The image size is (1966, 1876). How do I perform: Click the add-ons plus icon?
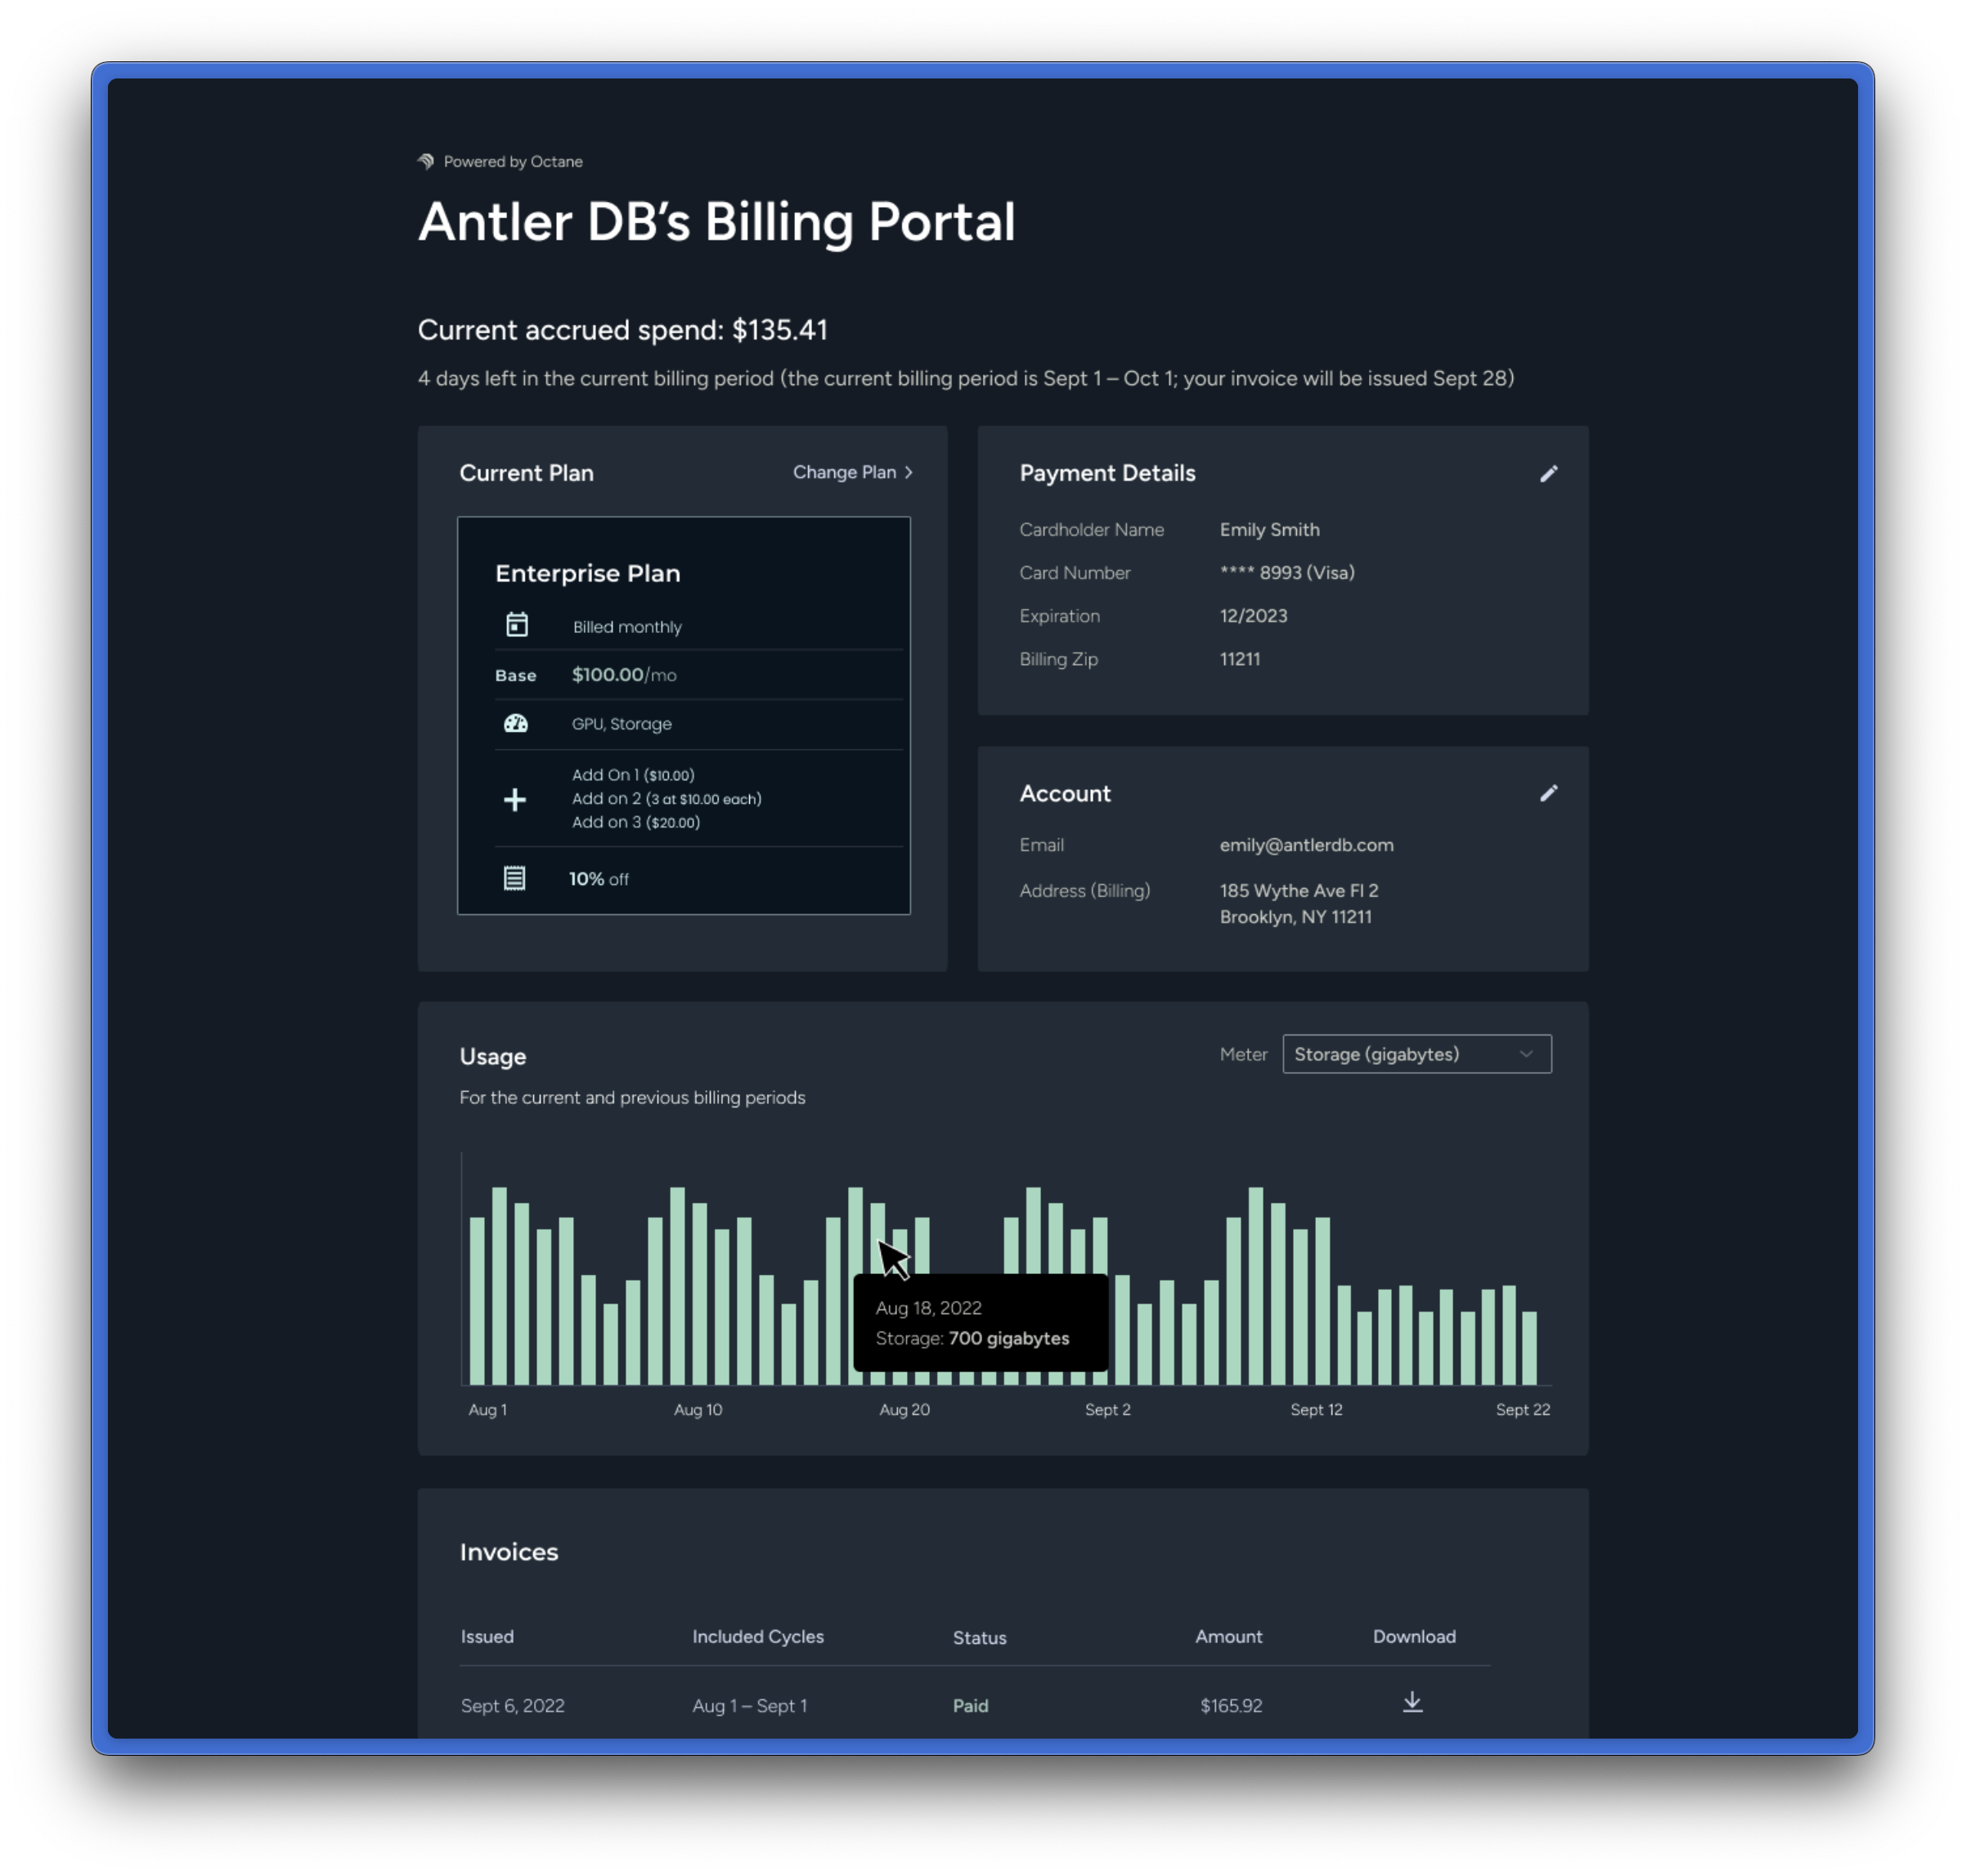pyautogui.click(x=515, y=799)
